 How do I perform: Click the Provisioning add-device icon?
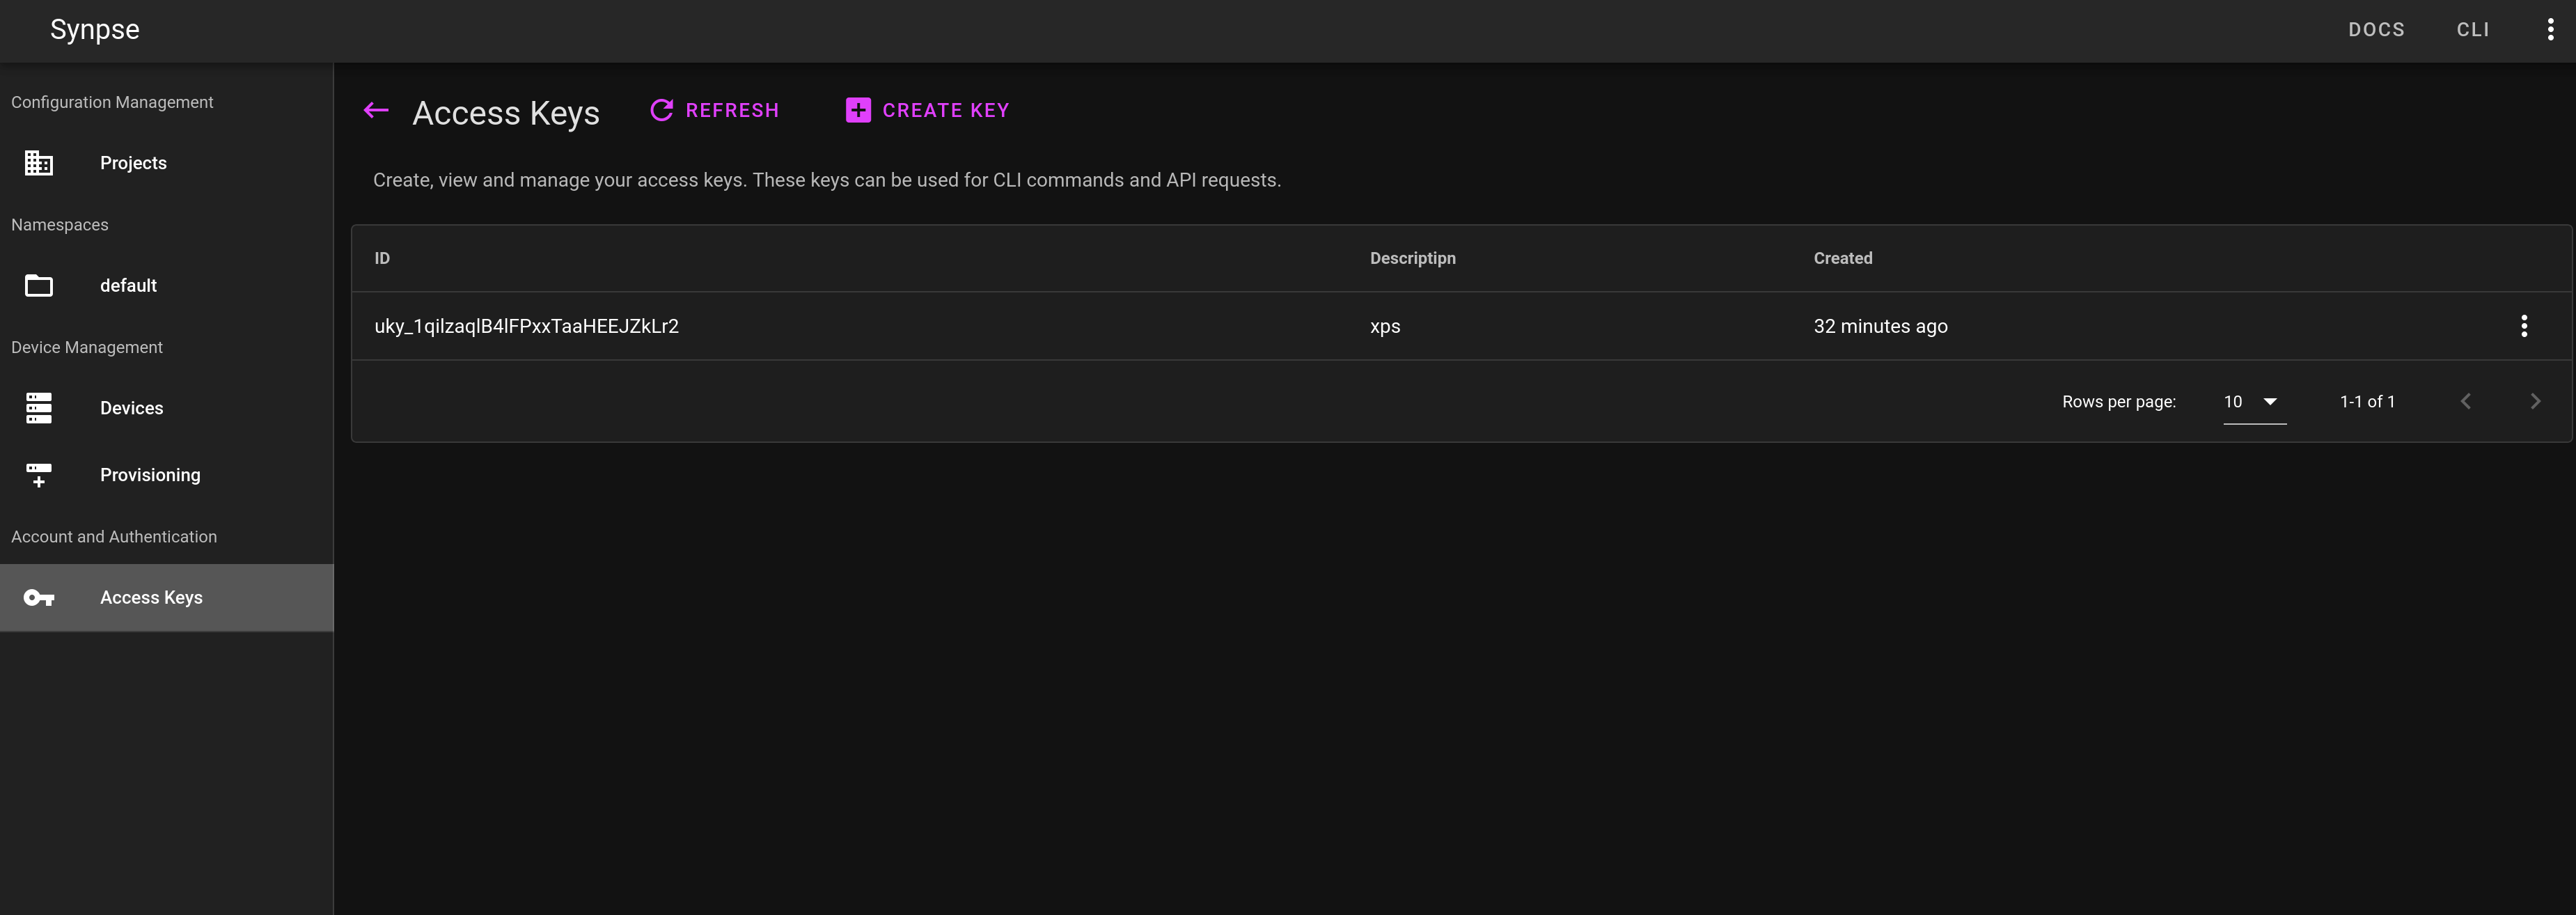pyautogui.click(x=39, y=475)
